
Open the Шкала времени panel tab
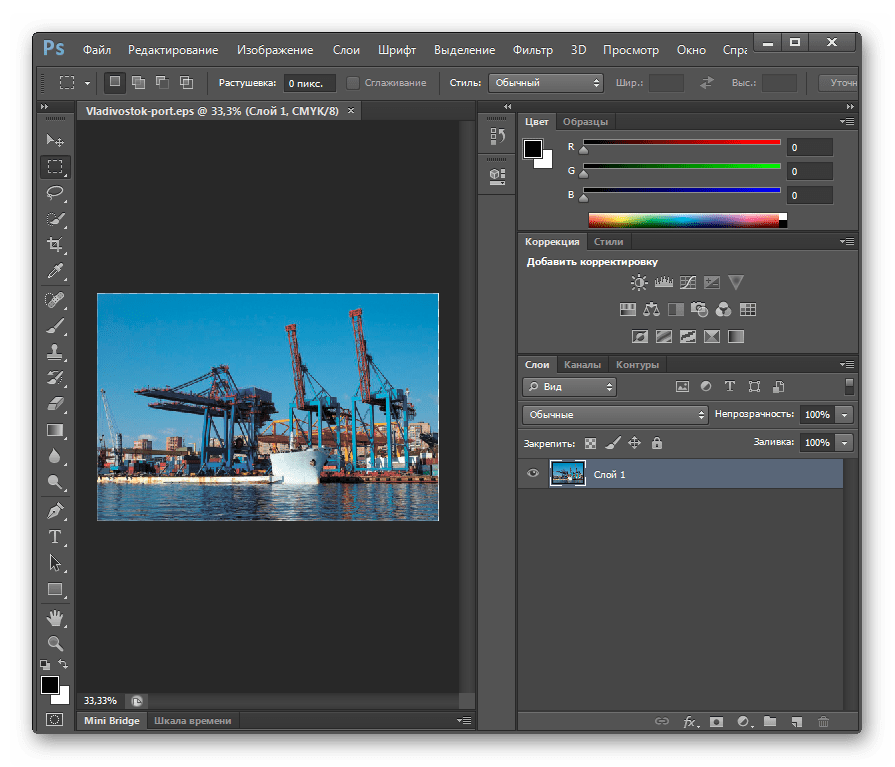coord(191,720)
